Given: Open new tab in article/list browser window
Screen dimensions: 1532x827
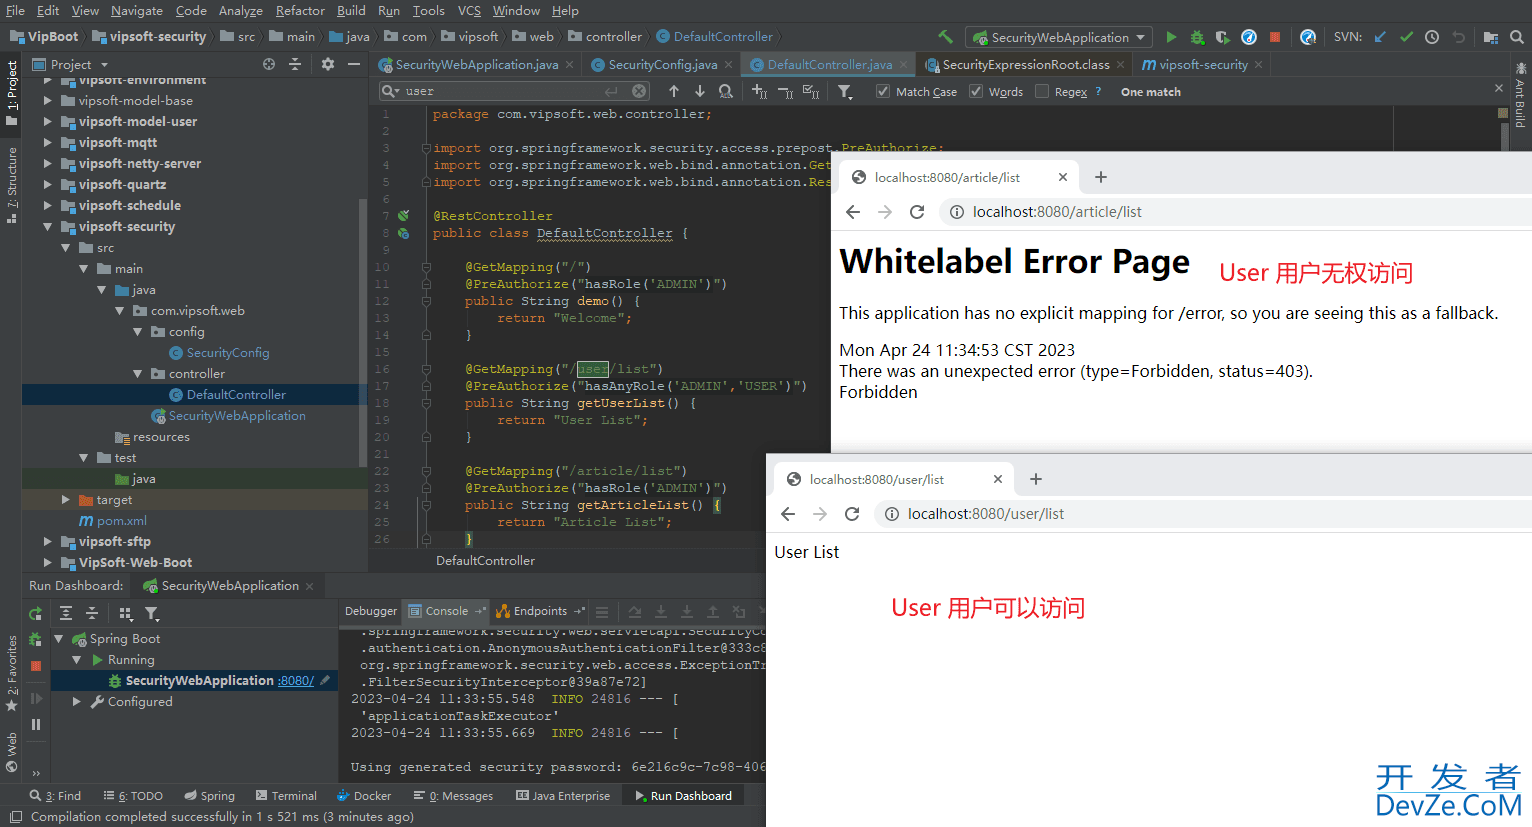Looking at the screenshot, I should click(x=1101, y=177).
